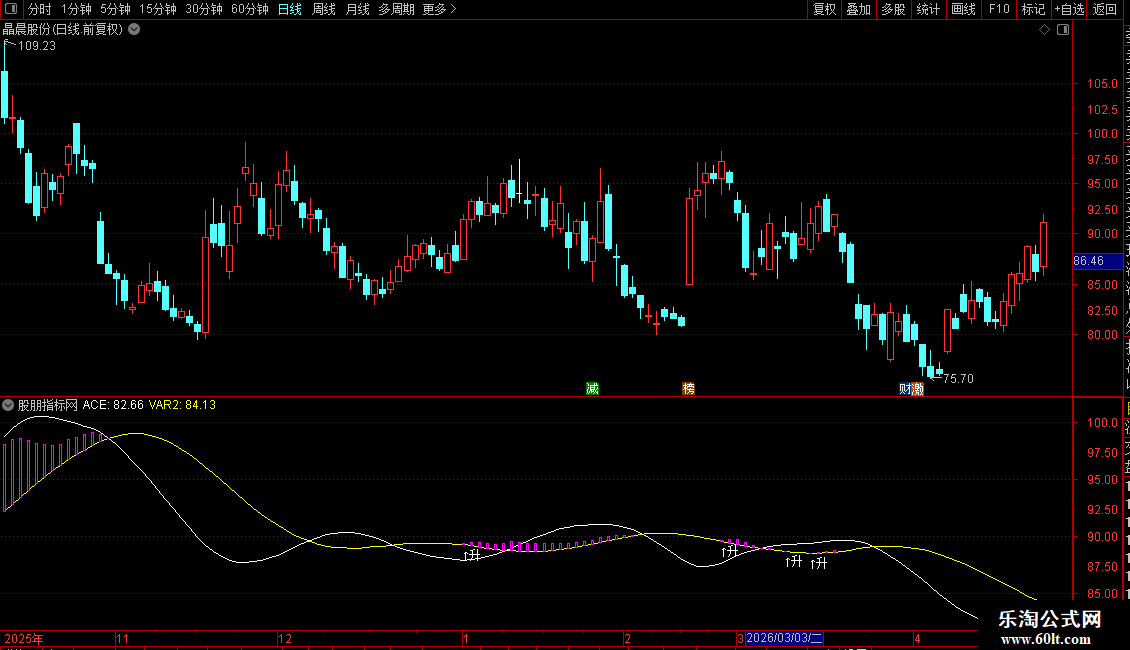Click the 2025年 label on time axis
1130x650 pixels.
tap(24, 638)
